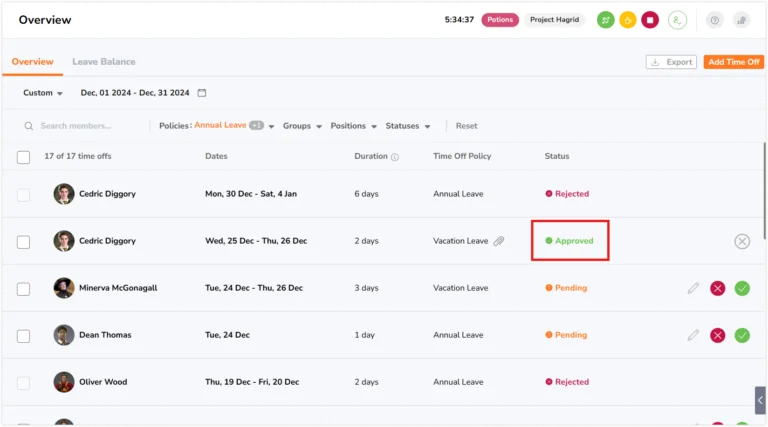The height and width of the screenshot is (427, 768).
Task: Click the grey icon at far top right
Action: (742, 20)
